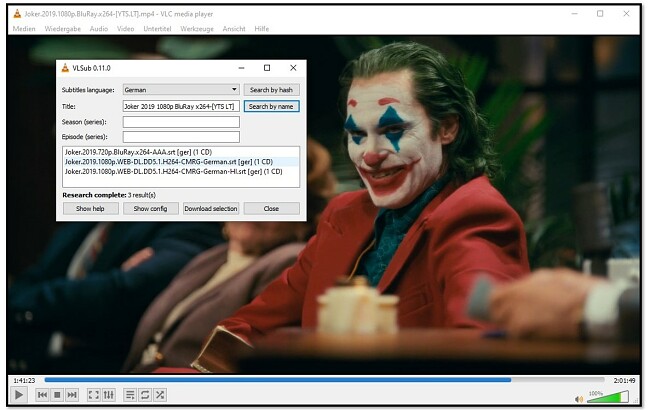The image size is (650, 410).
Task: Open the Medien menu
Action: 24,29
